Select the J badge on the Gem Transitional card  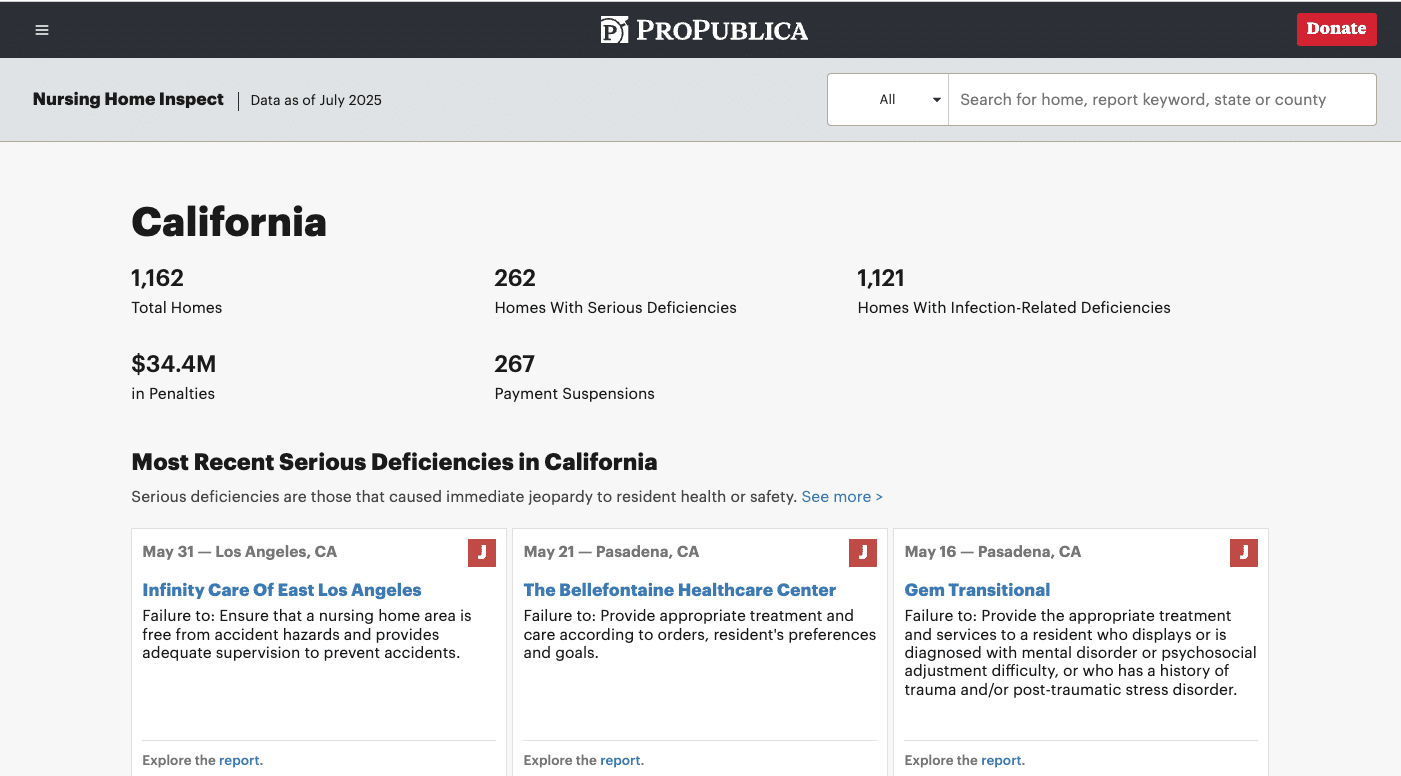pyautogui.click(x=1243, y=552)
